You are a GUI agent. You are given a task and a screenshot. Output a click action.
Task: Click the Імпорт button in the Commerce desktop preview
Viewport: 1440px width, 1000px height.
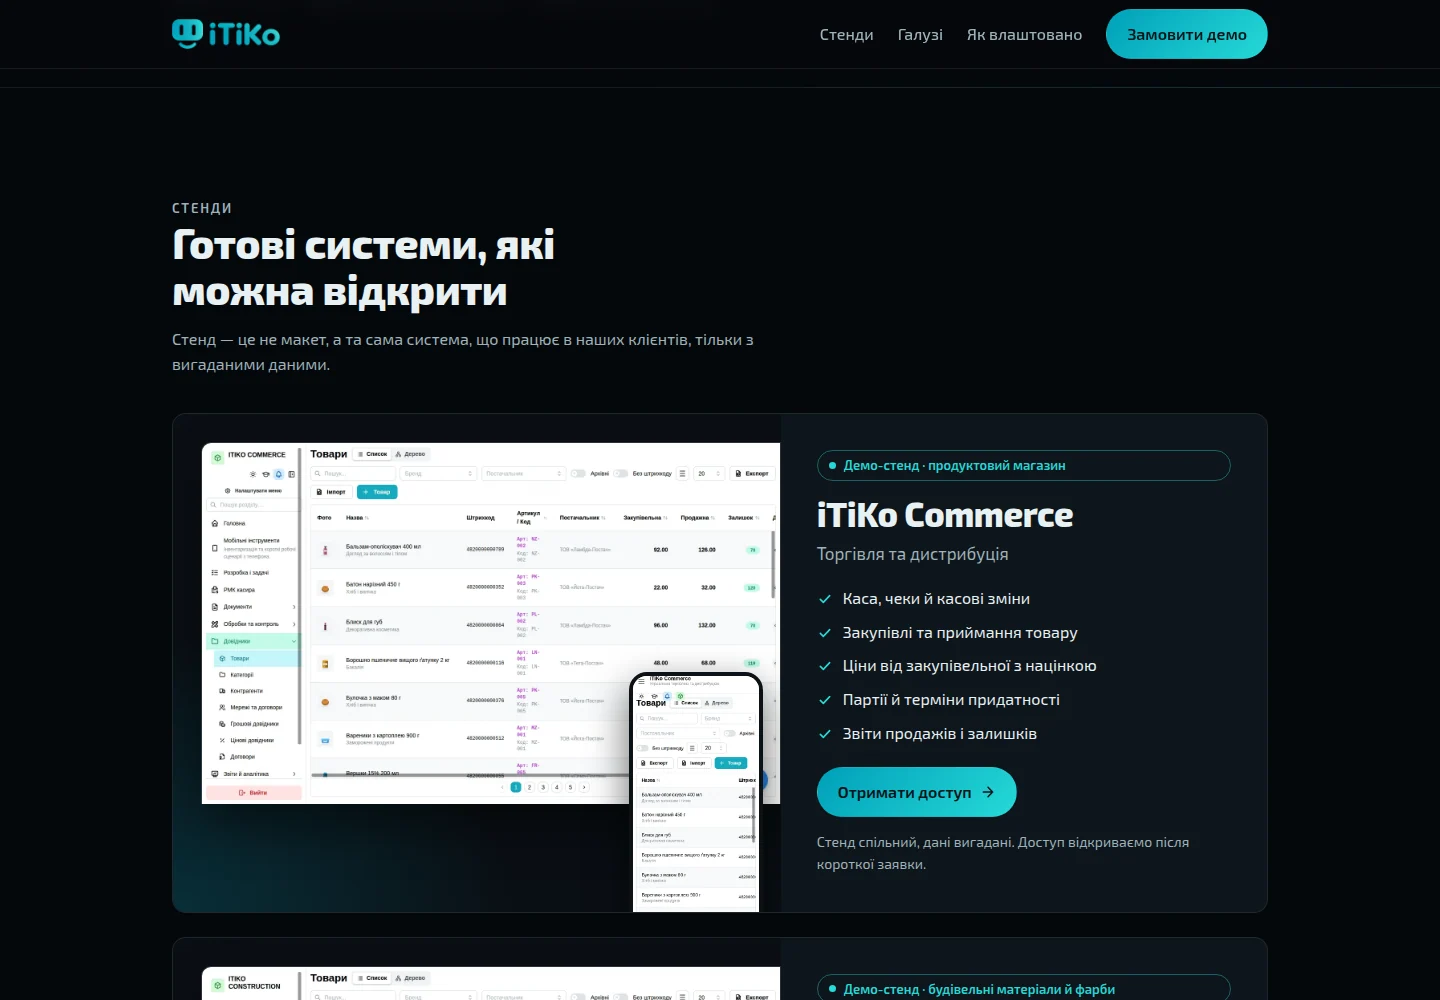(x=332, y=492)
